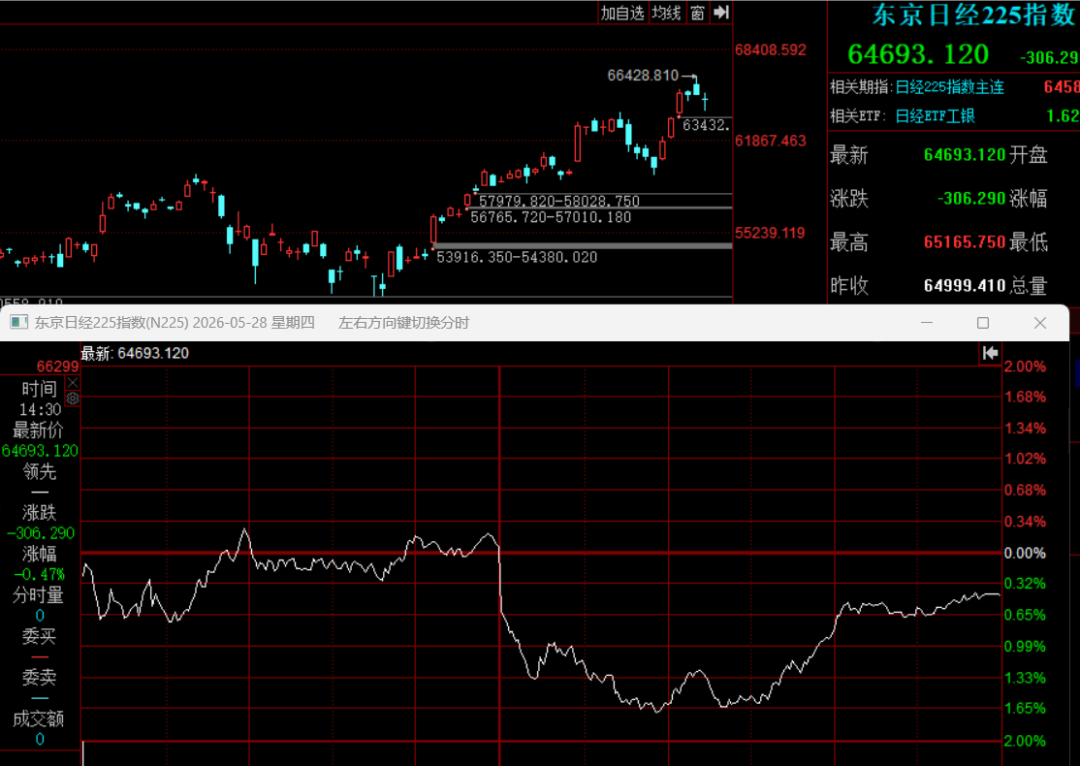This screenshot has width=1080, height=766.
Task: Close the 东京日经225指数 intraday window
Action: coord(1040,322)
